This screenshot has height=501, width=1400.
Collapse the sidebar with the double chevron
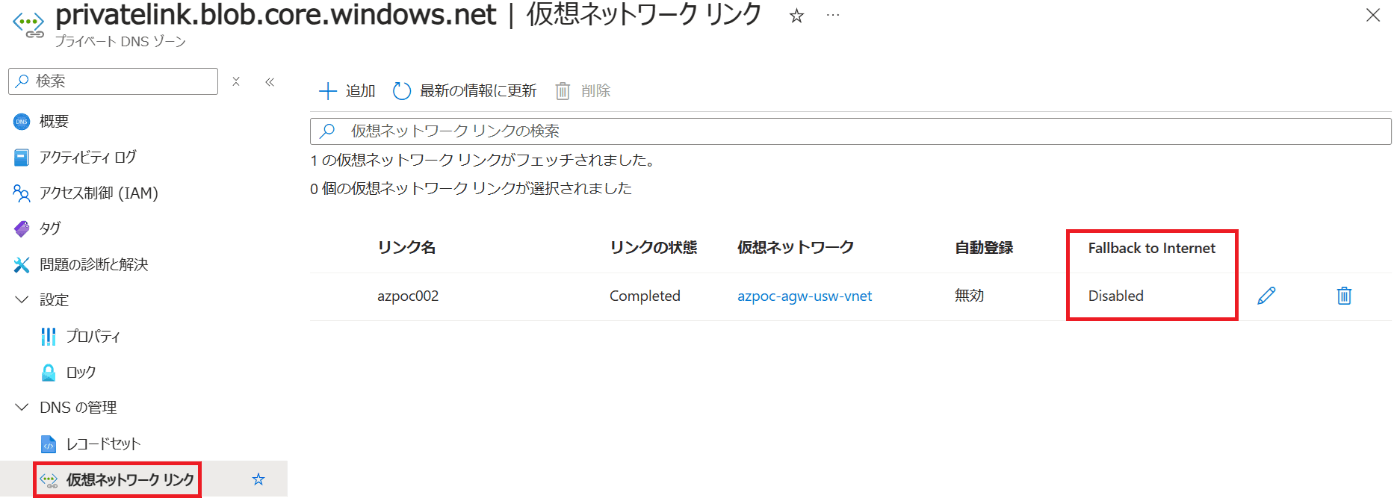pyautogui.click(x=269, y=82)
